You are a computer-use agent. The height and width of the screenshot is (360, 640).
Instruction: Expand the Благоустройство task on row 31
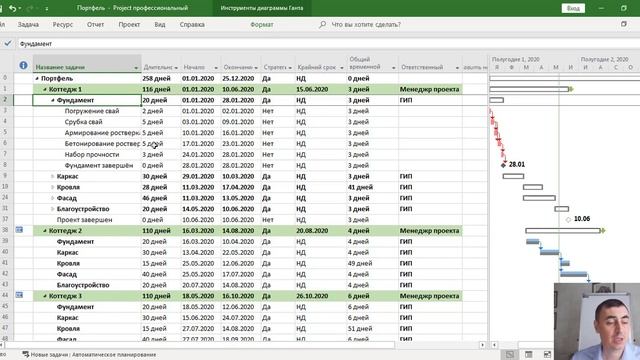tap(53, 209)
